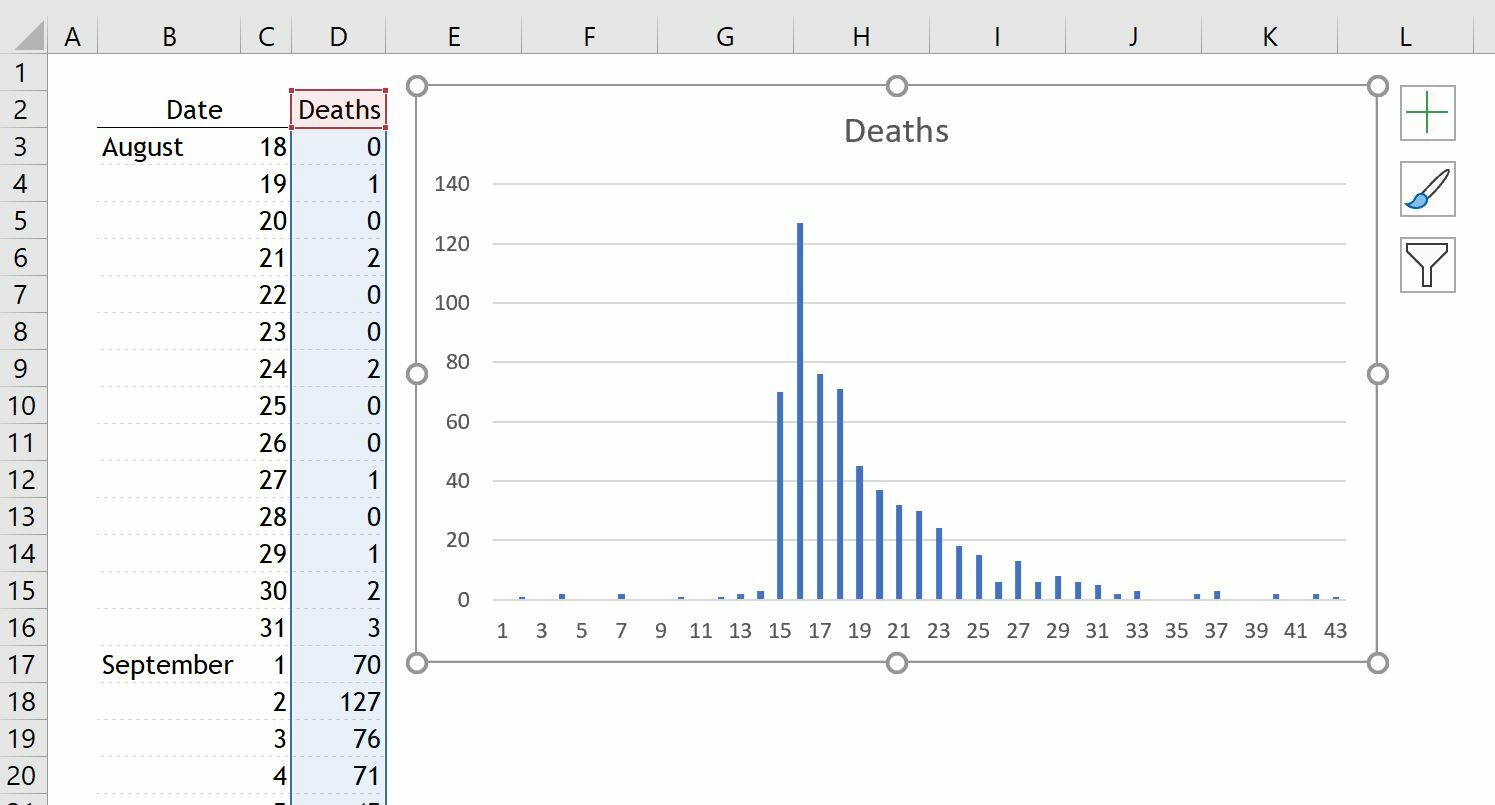
Task: Click the Select All corner triangle
Action: click(x=24, y=37)
